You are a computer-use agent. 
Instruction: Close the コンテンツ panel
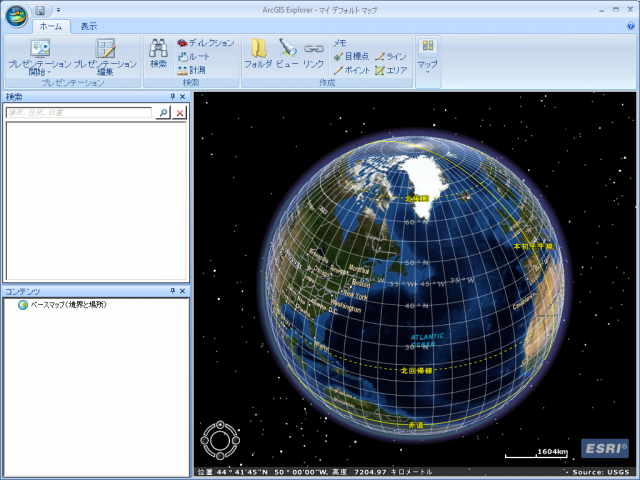(x=182, y=291)
